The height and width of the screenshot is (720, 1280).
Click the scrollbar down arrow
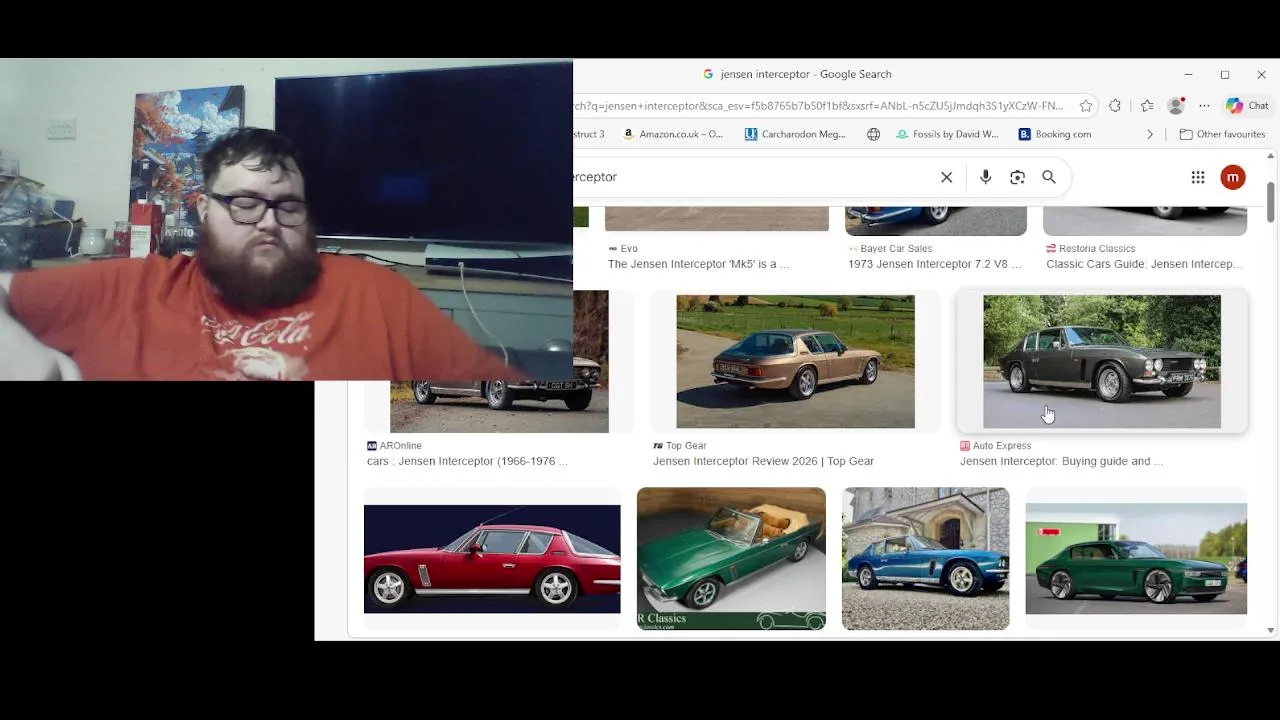click(x=1271, y=631)
